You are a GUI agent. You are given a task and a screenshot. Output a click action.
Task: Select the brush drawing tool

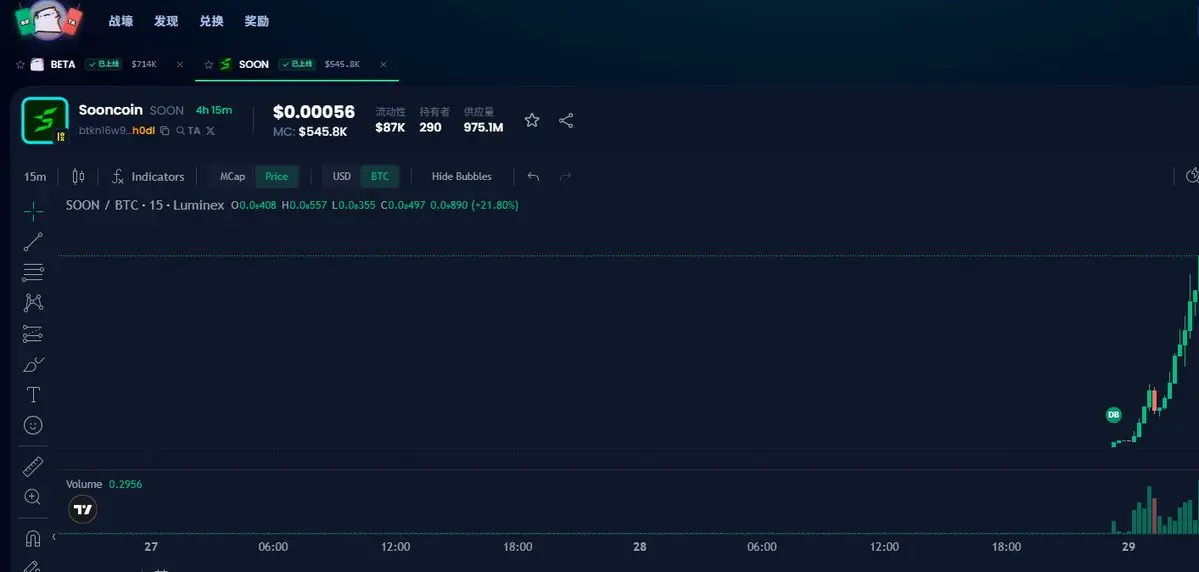pyautogui.click(x=33, y=364)
